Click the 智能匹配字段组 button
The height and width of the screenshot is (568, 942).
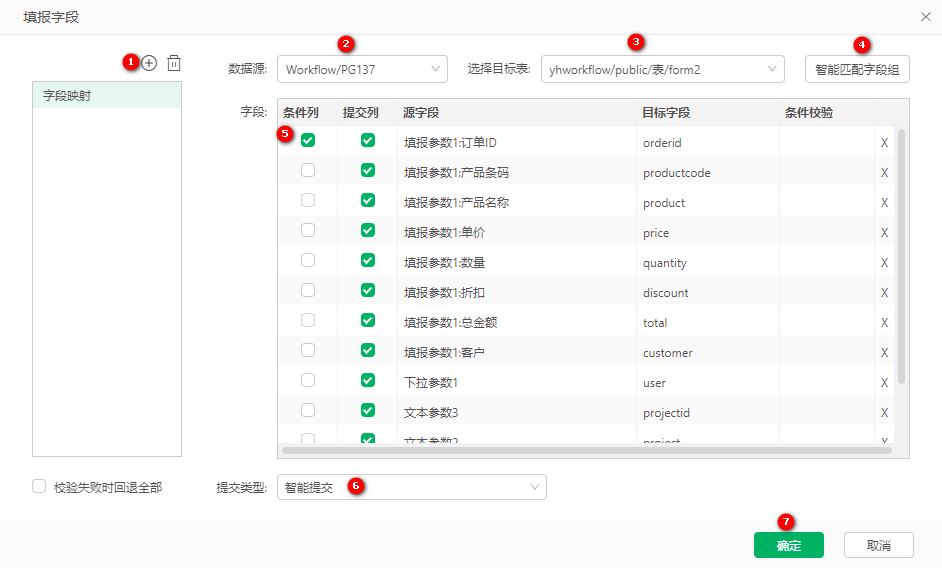click(857, 69)
